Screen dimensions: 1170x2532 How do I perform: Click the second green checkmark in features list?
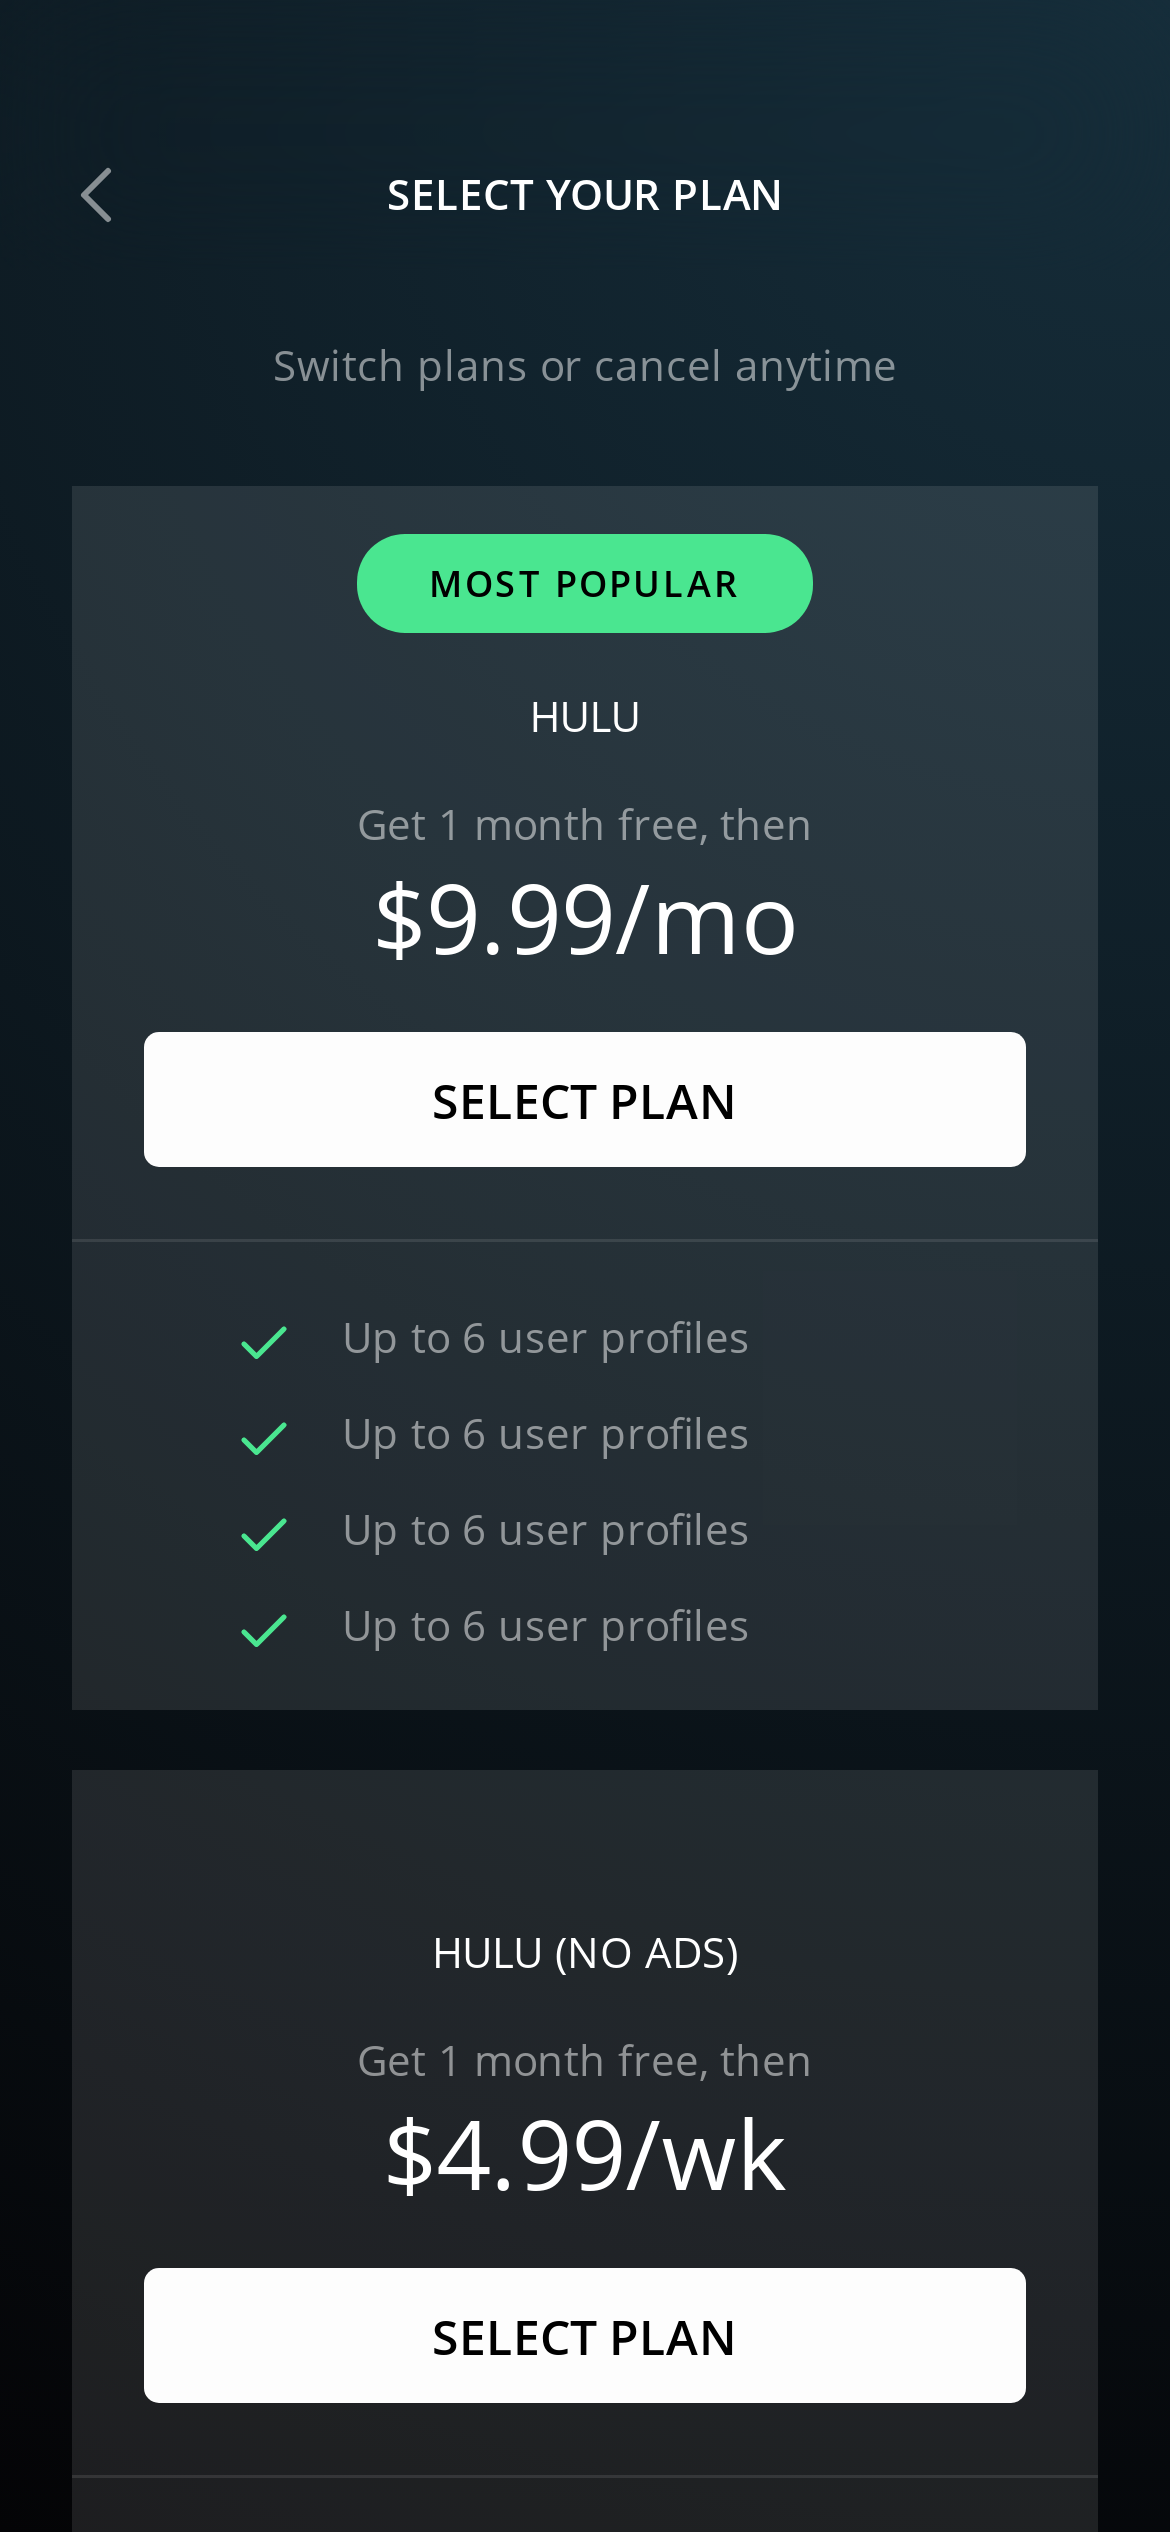coord(264,1439)
